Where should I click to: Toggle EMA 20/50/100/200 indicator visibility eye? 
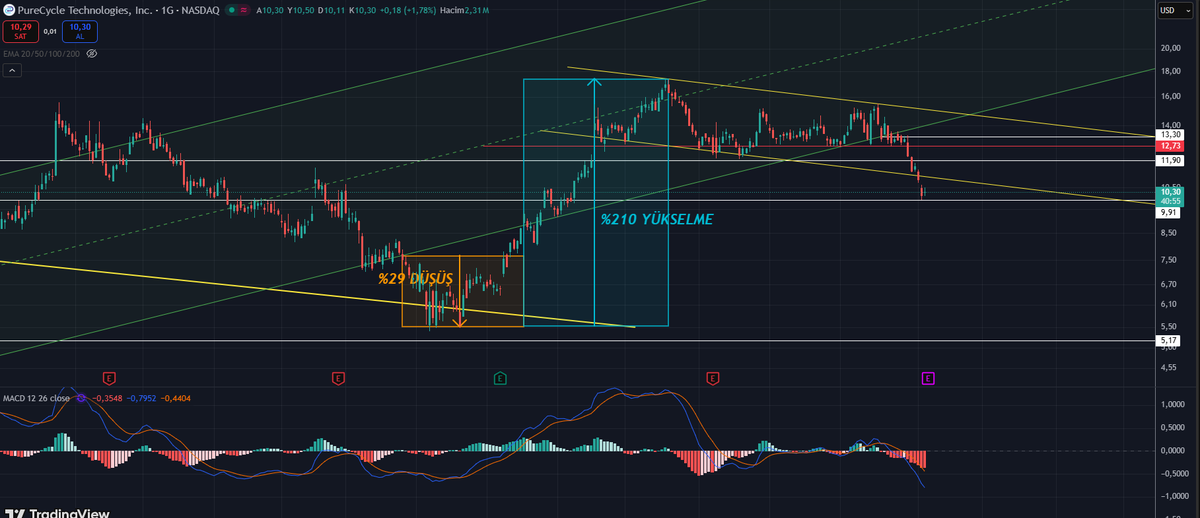tap(92, 52)
